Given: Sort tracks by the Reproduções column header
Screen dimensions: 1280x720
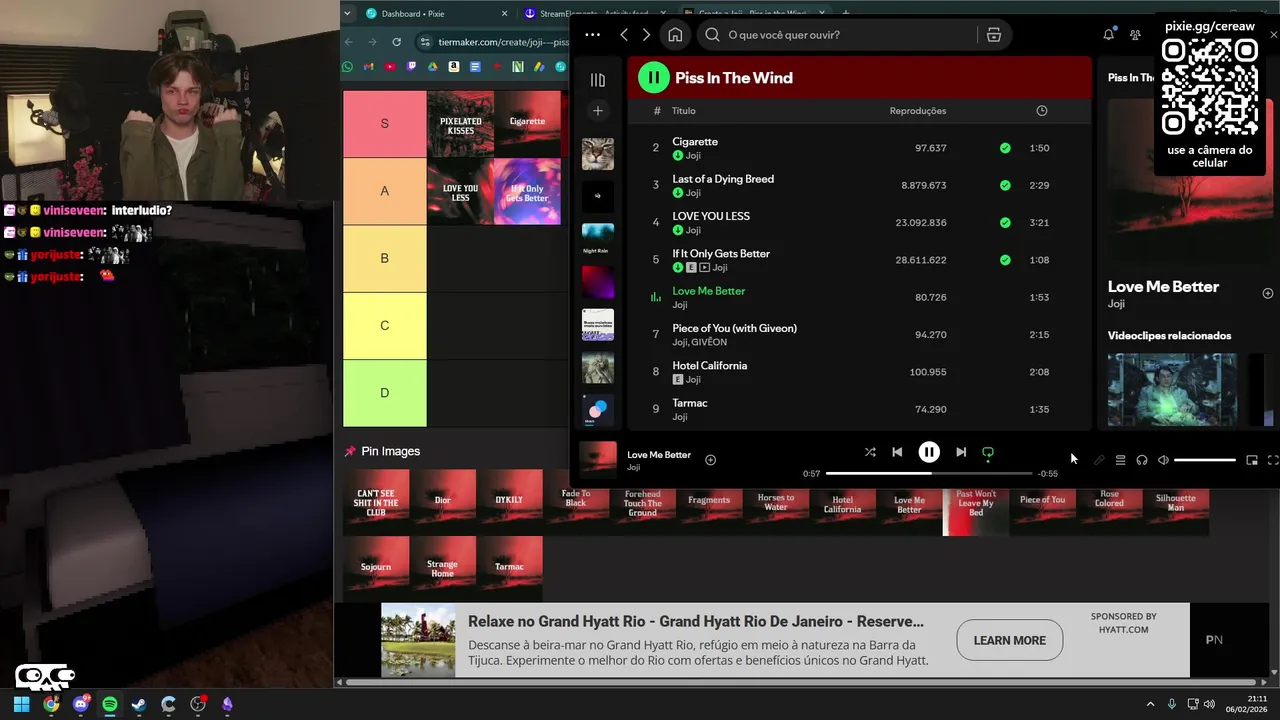Looking at the screenshot, I should [918, 111].
